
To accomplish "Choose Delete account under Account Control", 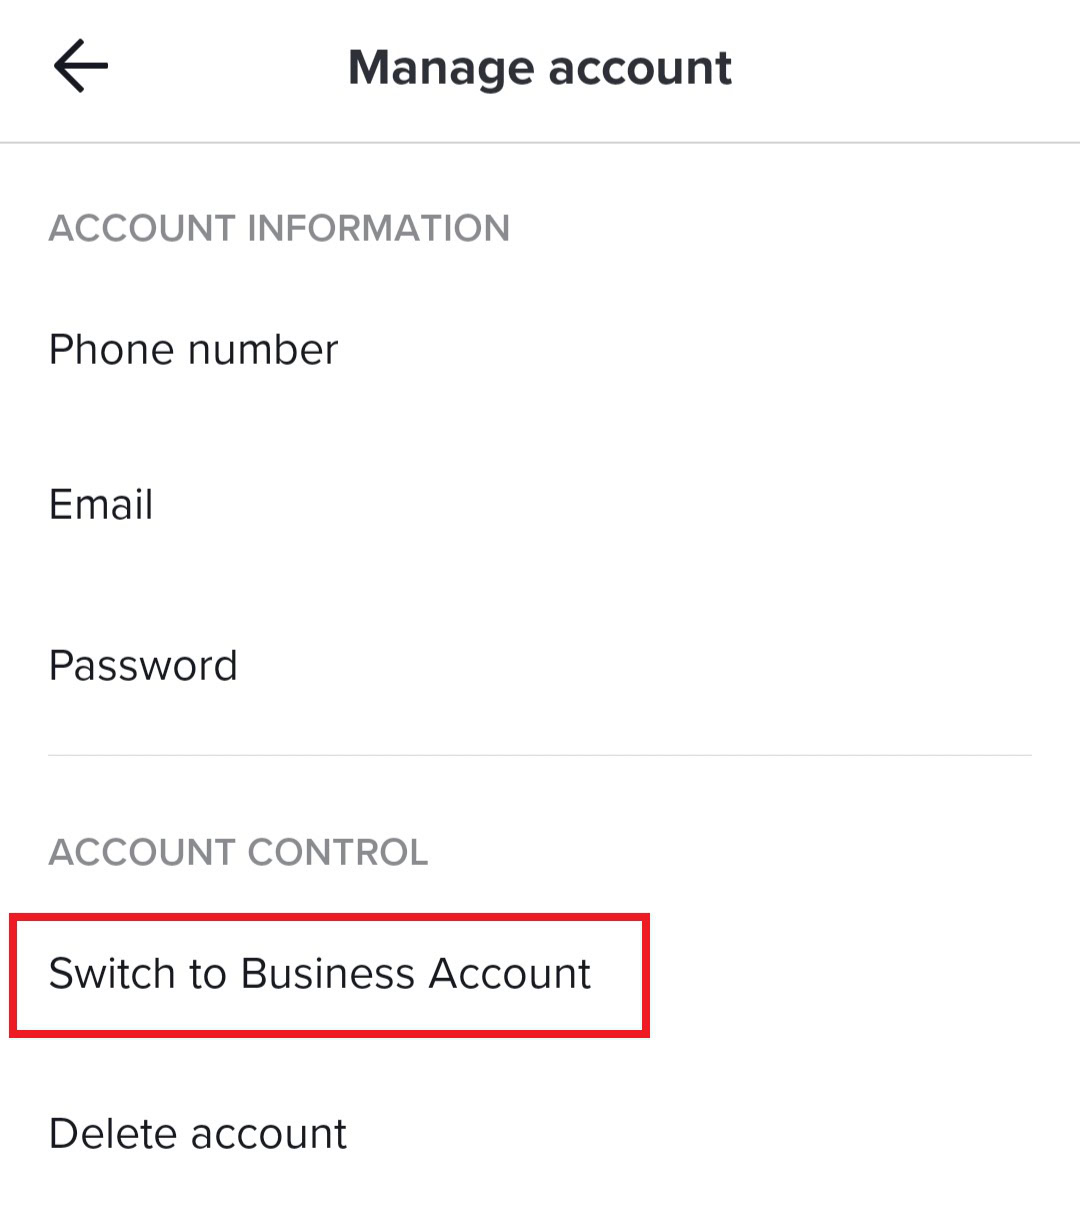I will click(198, 1134).
